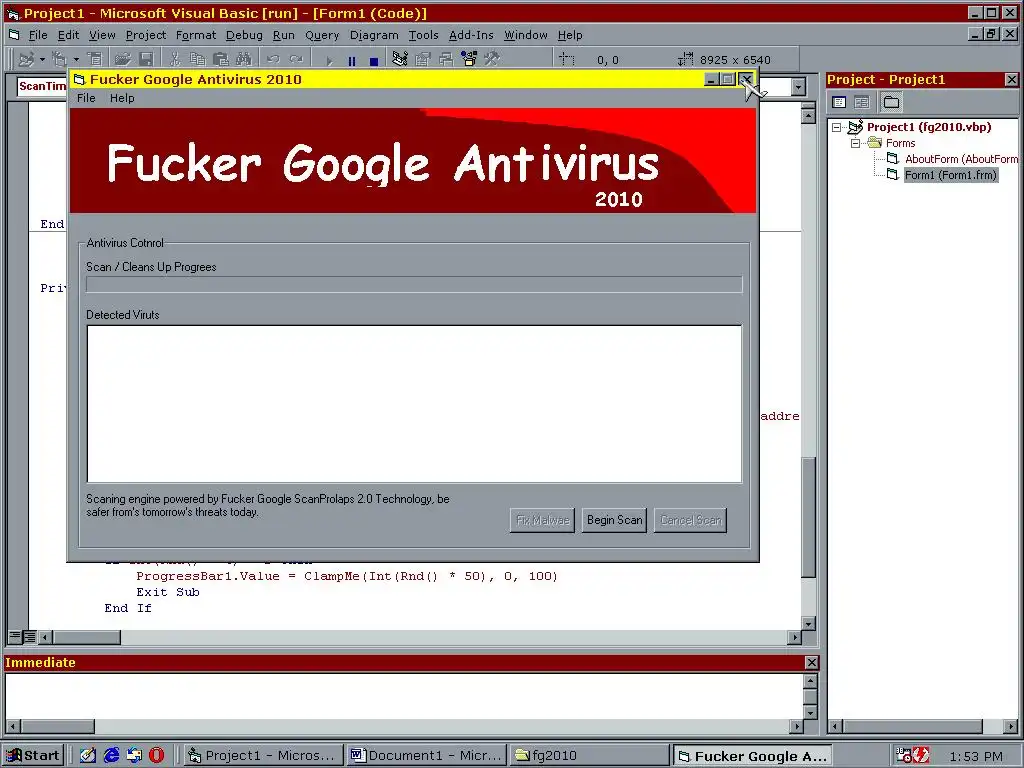The height and width of the screenshot is (768, 1024).
Task: Open the Add-Ins menu
Action: (471, 35)
